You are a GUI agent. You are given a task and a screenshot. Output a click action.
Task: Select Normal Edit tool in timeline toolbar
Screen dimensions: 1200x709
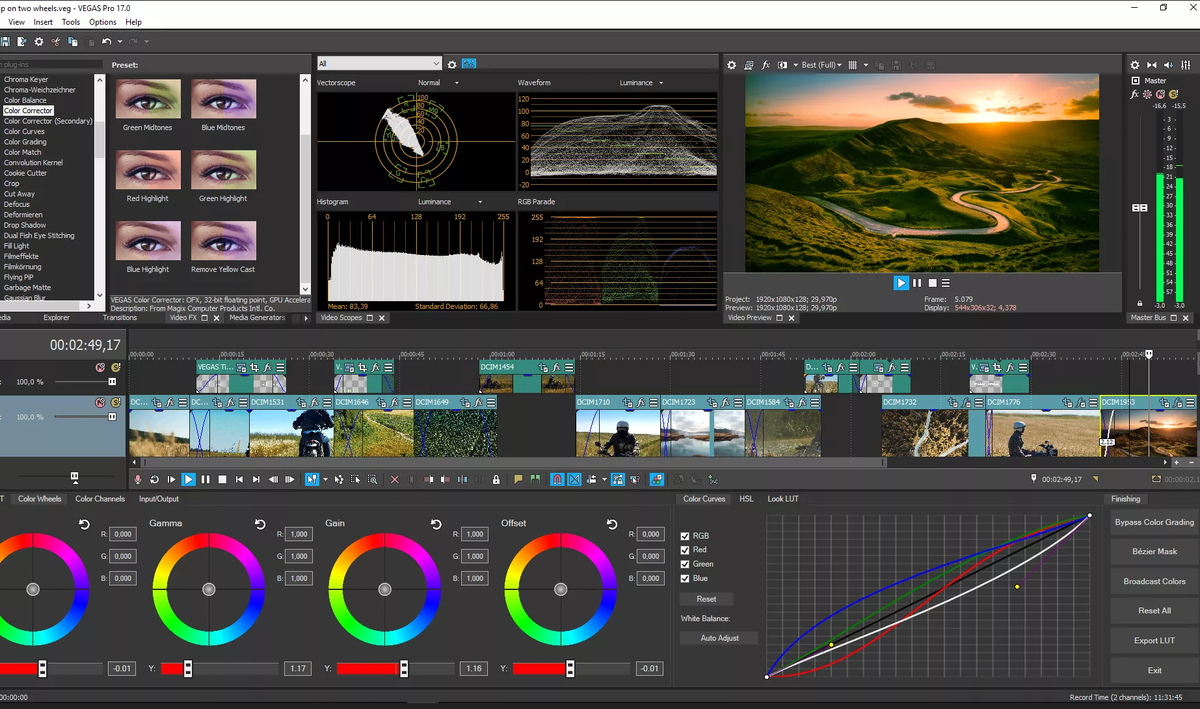[312, 480]
